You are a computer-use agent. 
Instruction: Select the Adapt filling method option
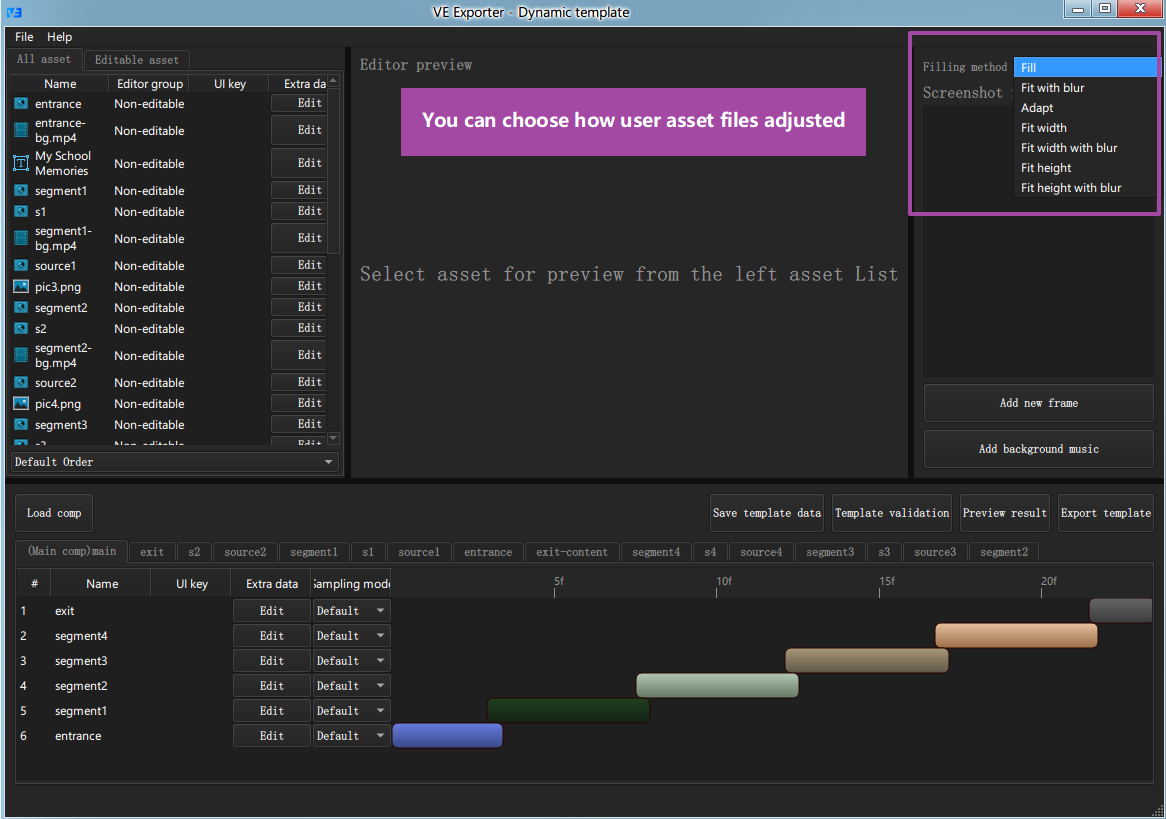[x=1037, y=108]
